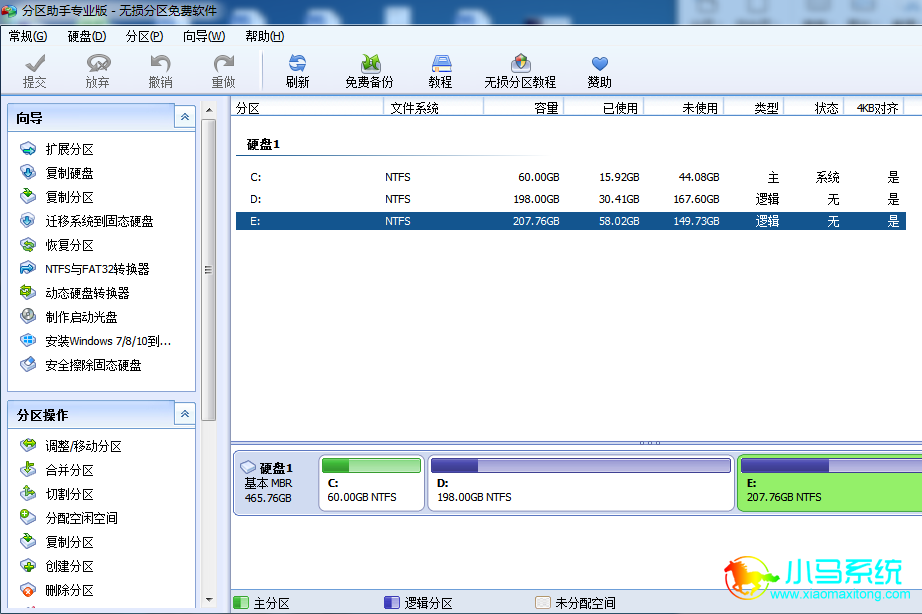The width and height of the screenshot is (922, 614).
Task: Choose 删除分区 operation
Action: point(57,590)
